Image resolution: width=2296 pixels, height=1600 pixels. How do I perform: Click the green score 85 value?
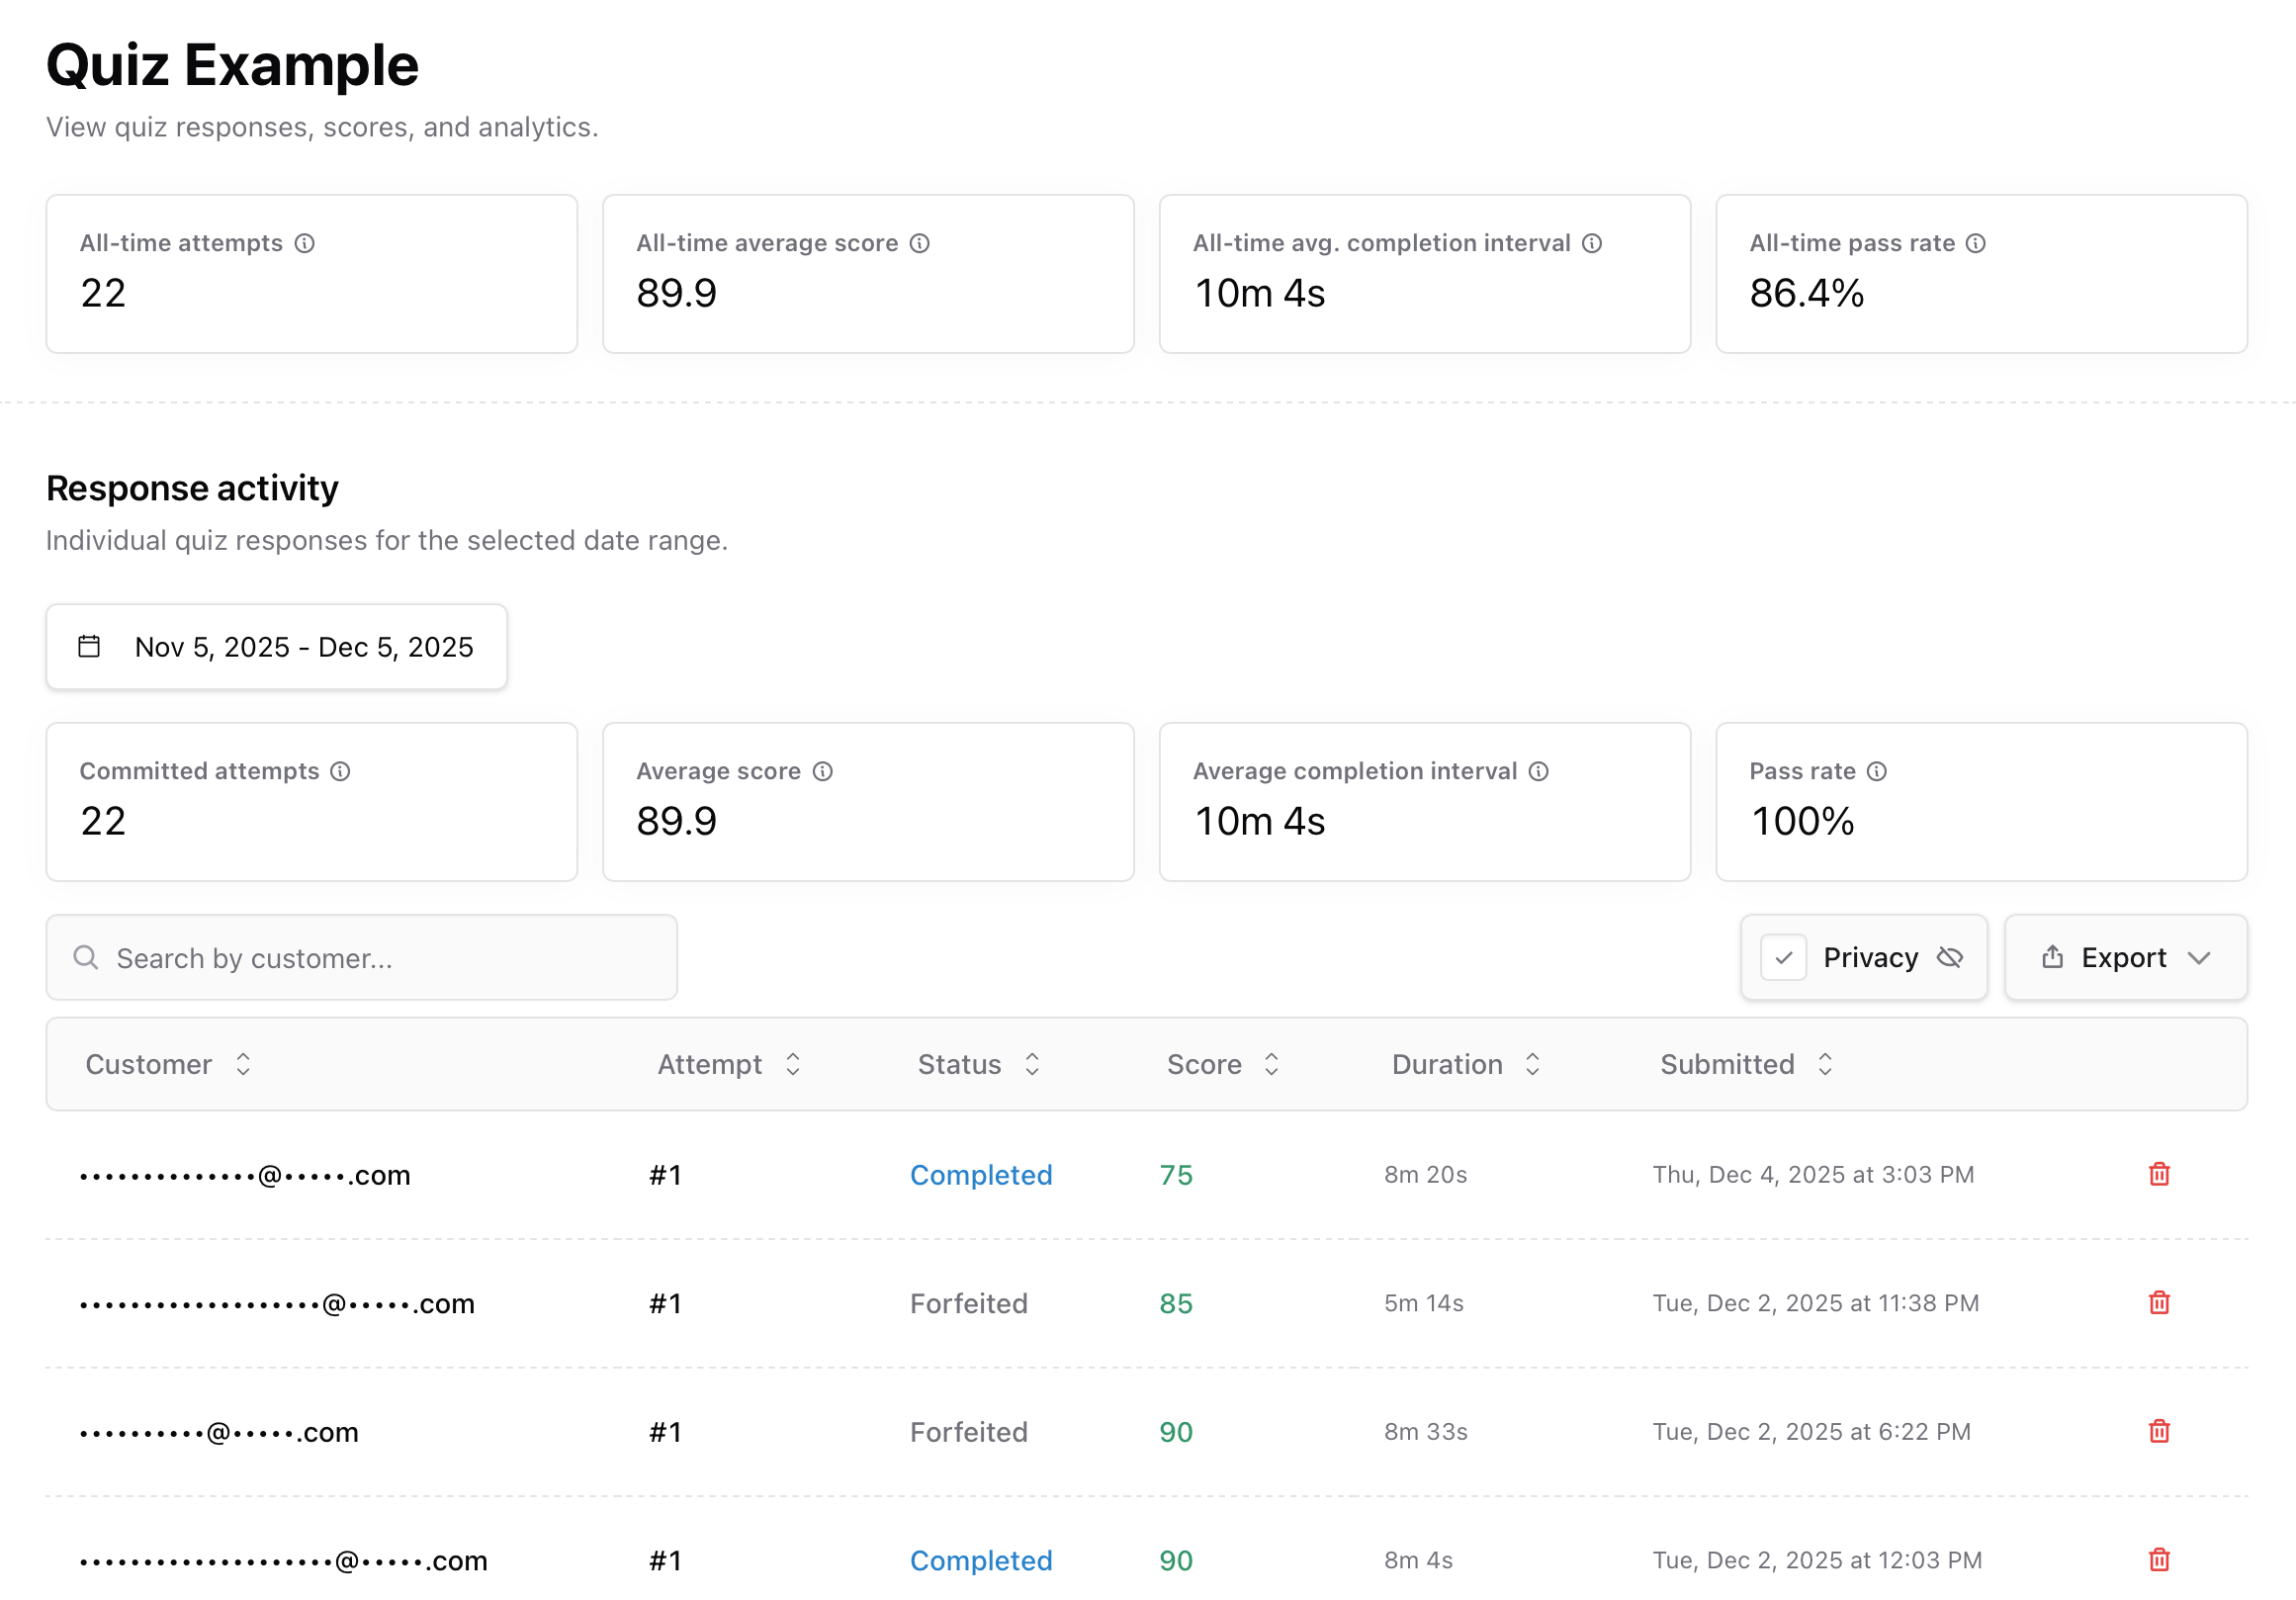point(1175,1302)
